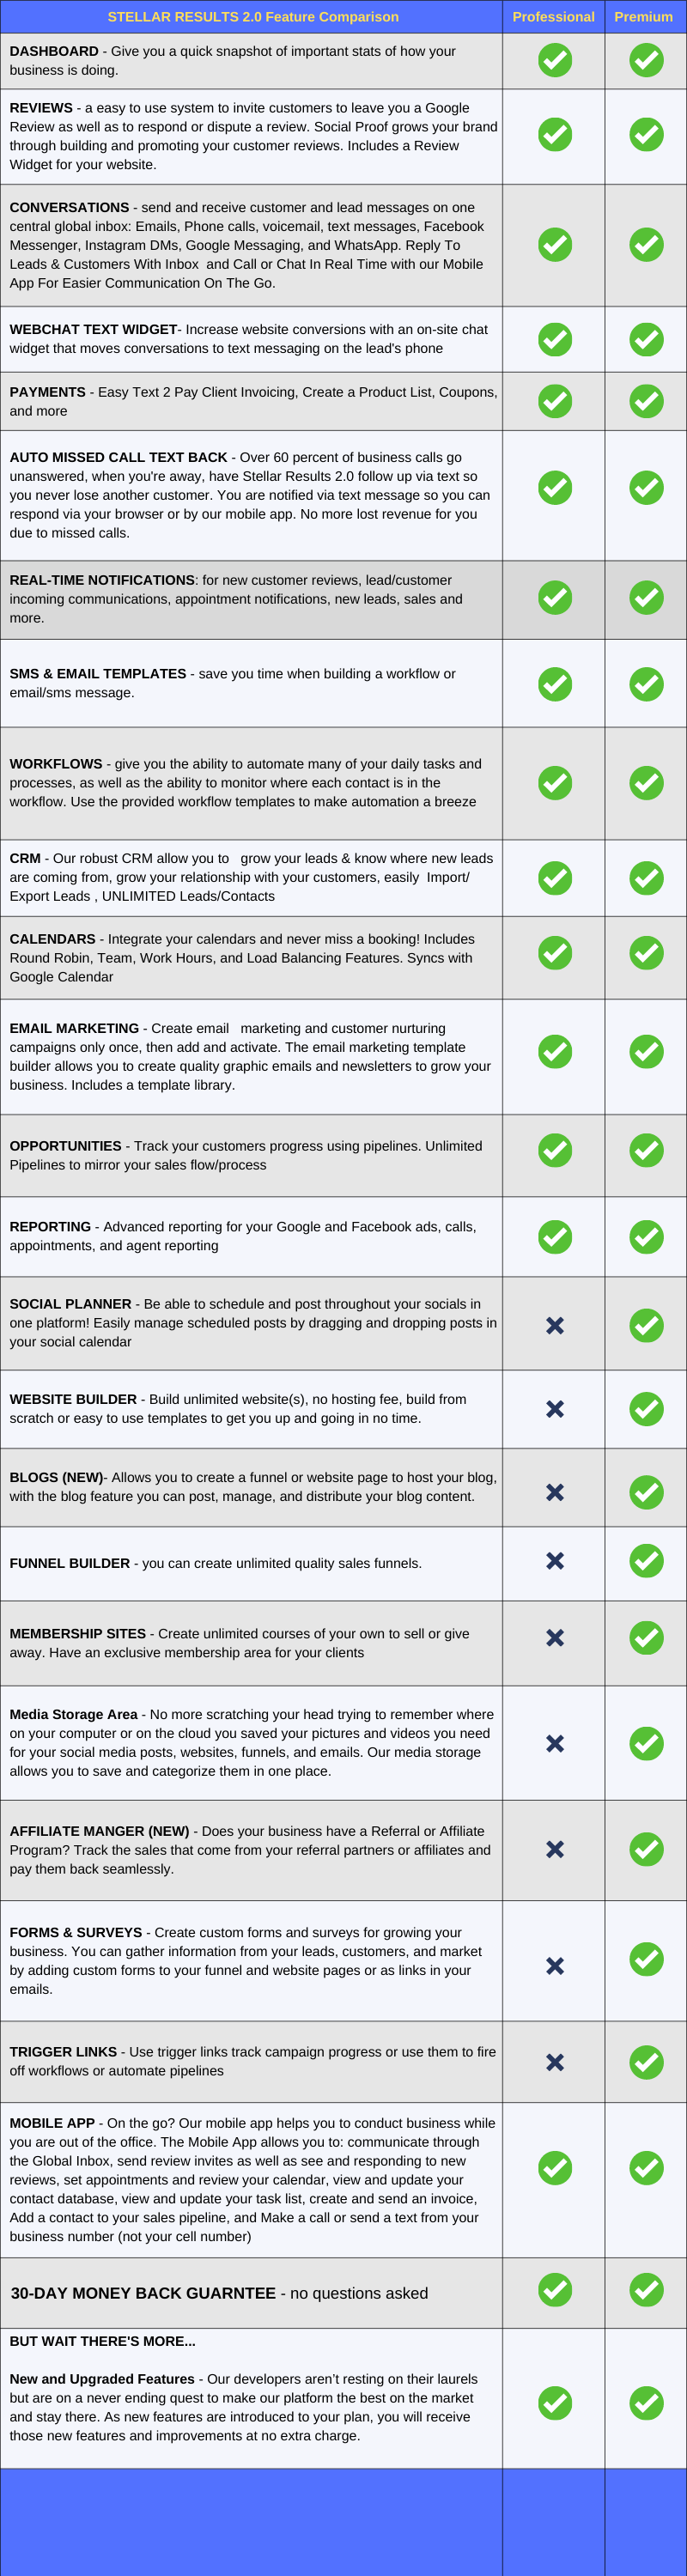Click Professional X mark for WEBSITE BUILDER
This screenshot has width=687, height=2576.
click(x=555, y=1409)
